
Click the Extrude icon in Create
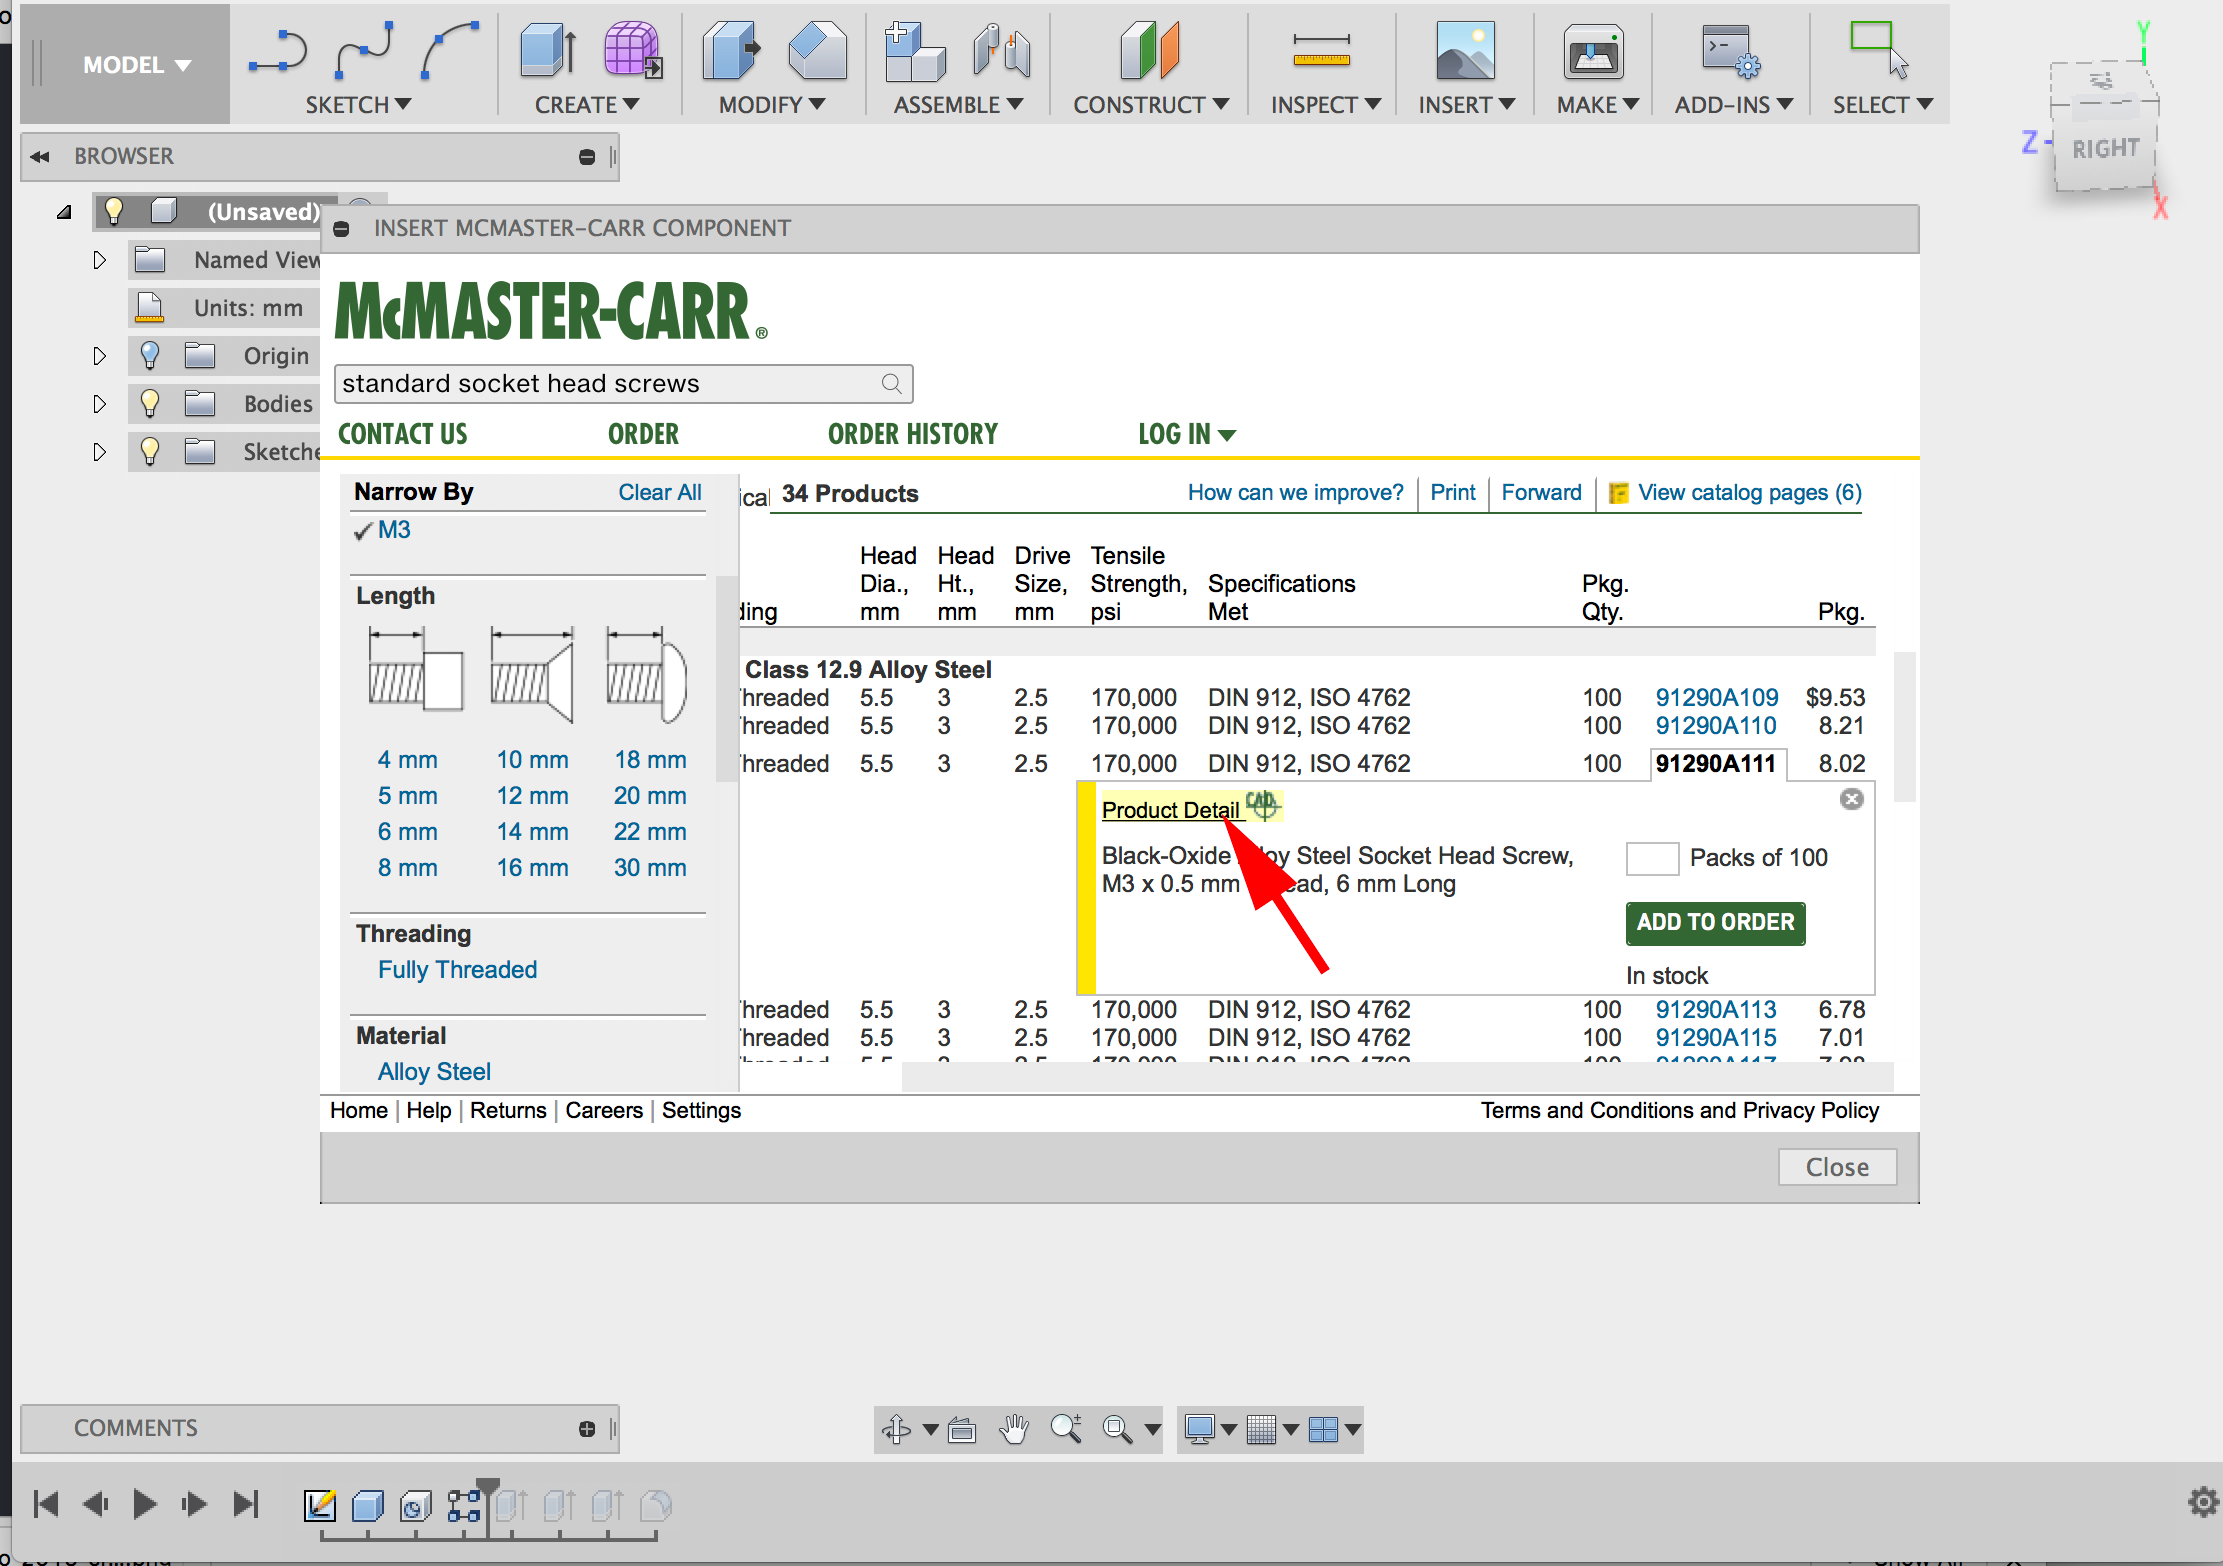click(x=548, y=50)
